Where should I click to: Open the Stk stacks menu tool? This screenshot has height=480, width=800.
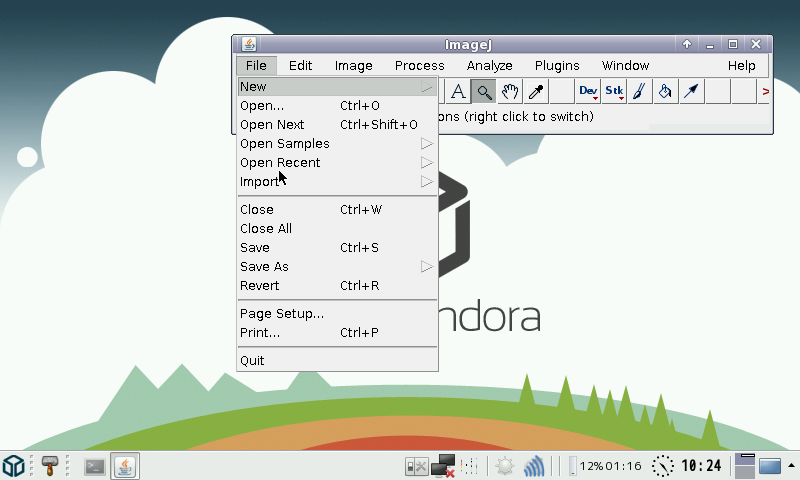pyautogui.click(x=614, y=92)
